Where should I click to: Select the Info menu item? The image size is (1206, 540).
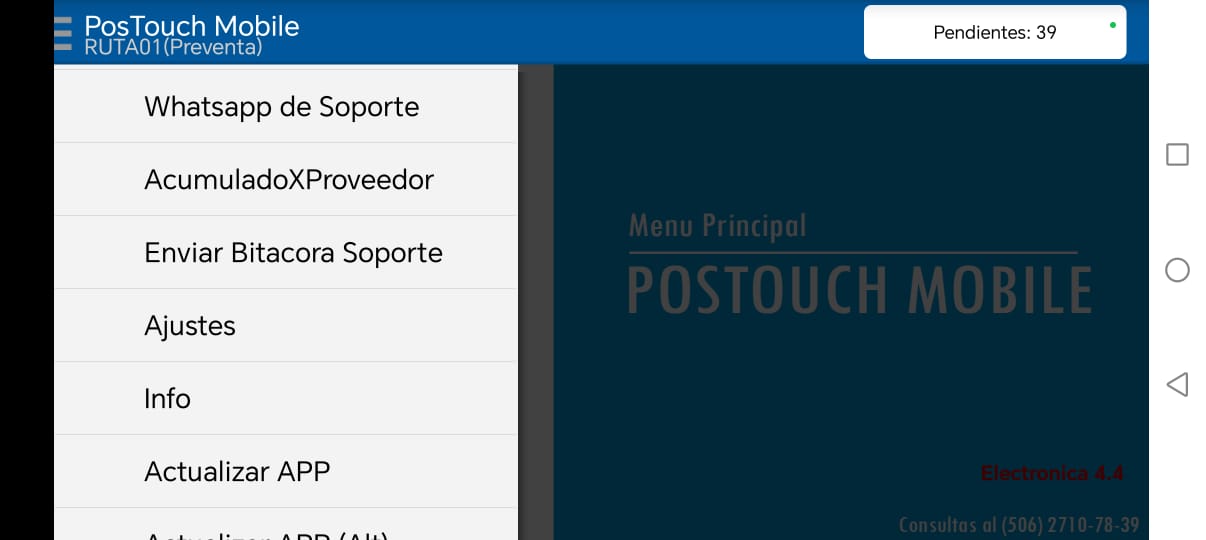286,398
